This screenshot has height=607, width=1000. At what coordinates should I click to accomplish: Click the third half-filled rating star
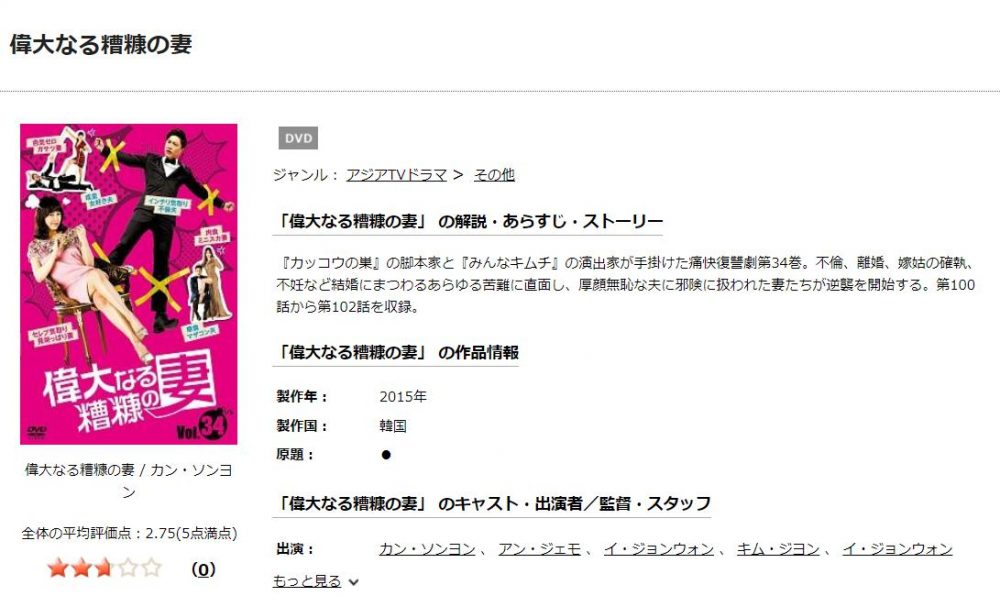(x=105, y=567)
